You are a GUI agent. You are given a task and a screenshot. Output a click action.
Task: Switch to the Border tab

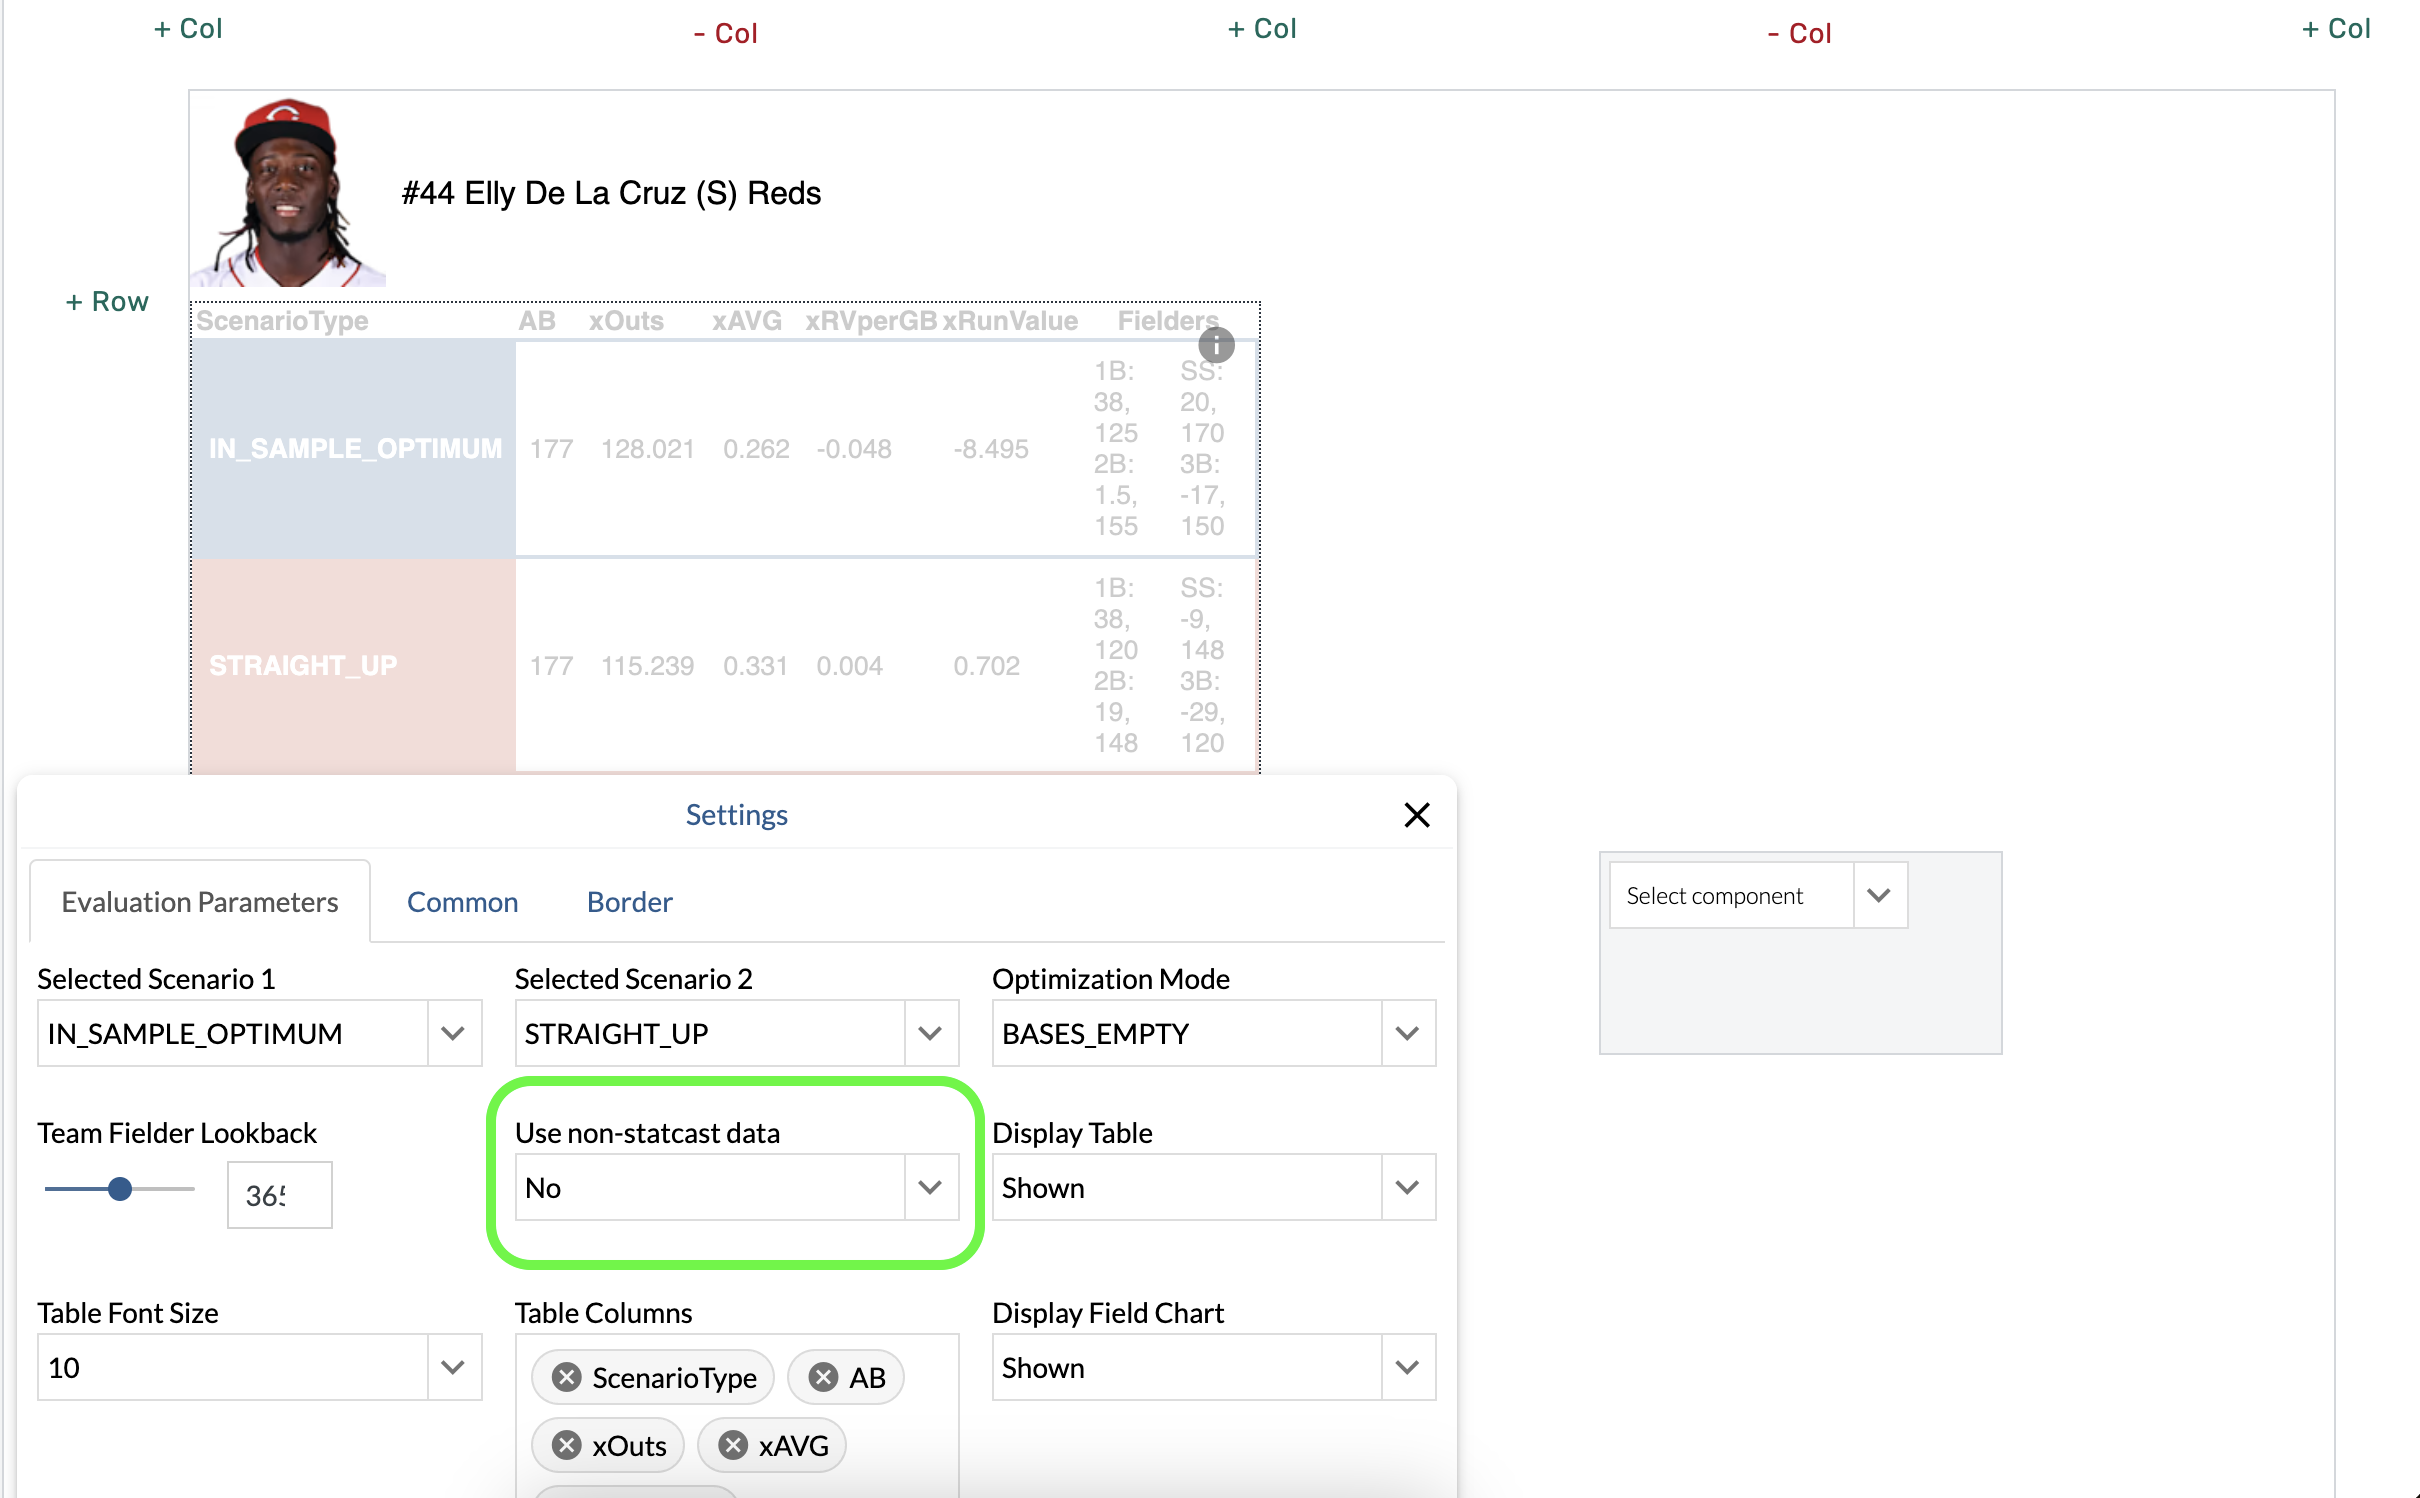coord(629,901)
